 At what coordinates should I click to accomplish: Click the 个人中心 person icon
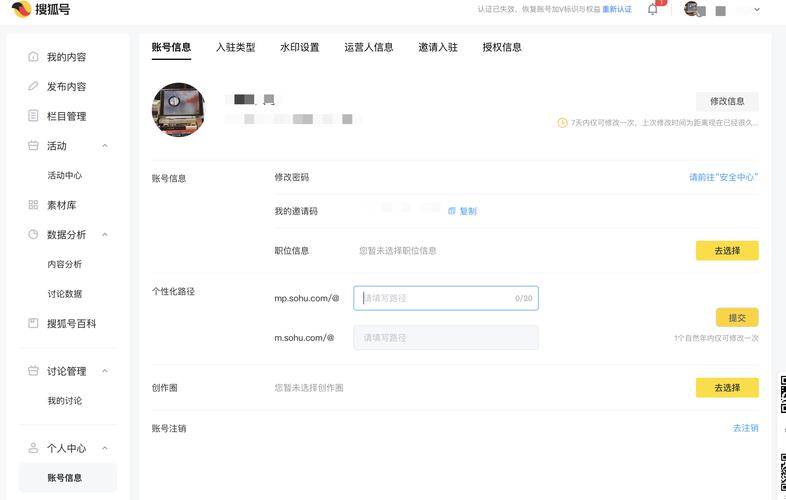coord(33,448)
